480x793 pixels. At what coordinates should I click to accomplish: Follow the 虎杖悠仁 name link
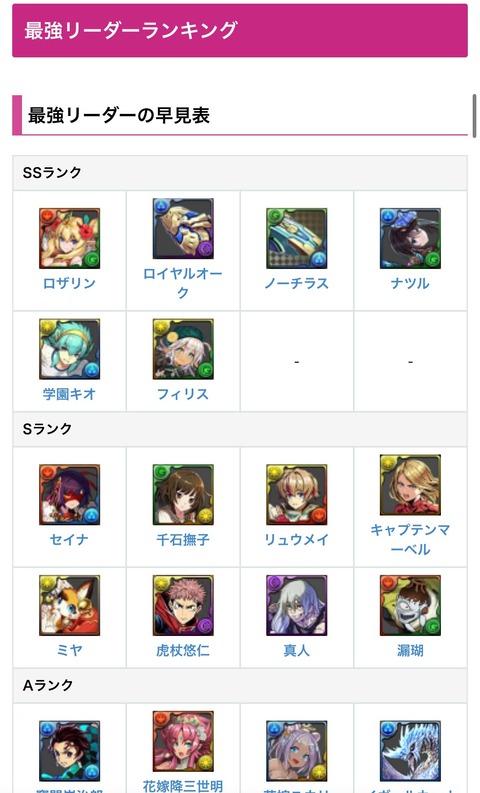point(183,650)
